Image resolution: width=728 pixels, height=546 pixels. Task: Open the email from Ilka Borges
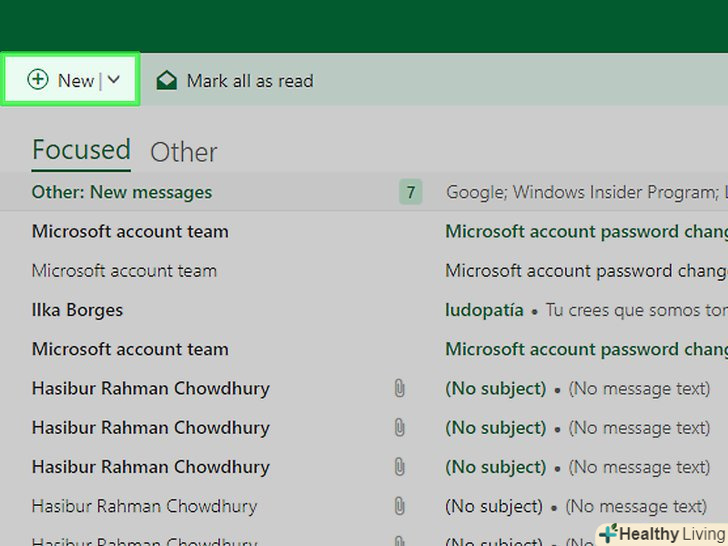tap(77, 310)
